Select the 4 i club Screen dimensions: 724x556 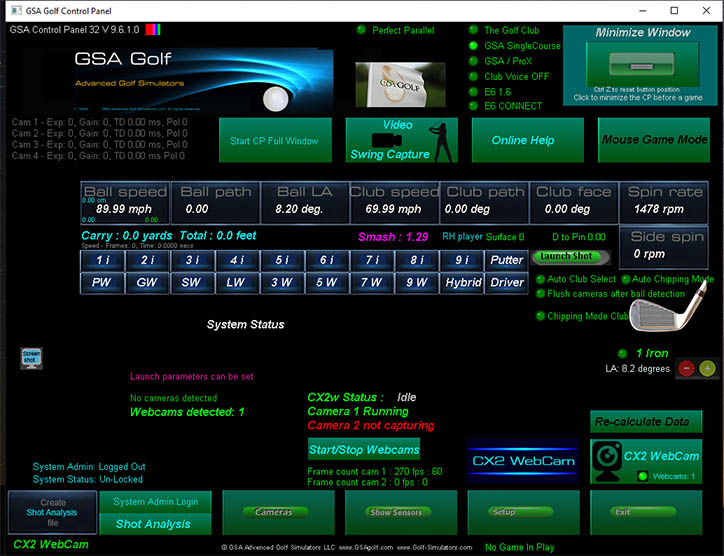[x=237, y=260]
